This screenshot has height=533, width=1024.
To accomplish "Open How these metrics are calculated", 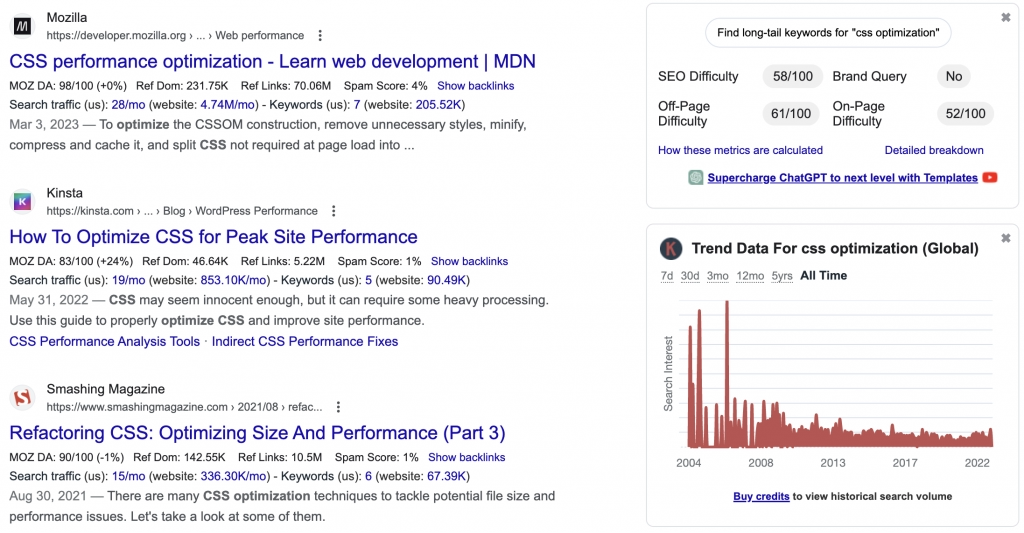I will point(740,150).
